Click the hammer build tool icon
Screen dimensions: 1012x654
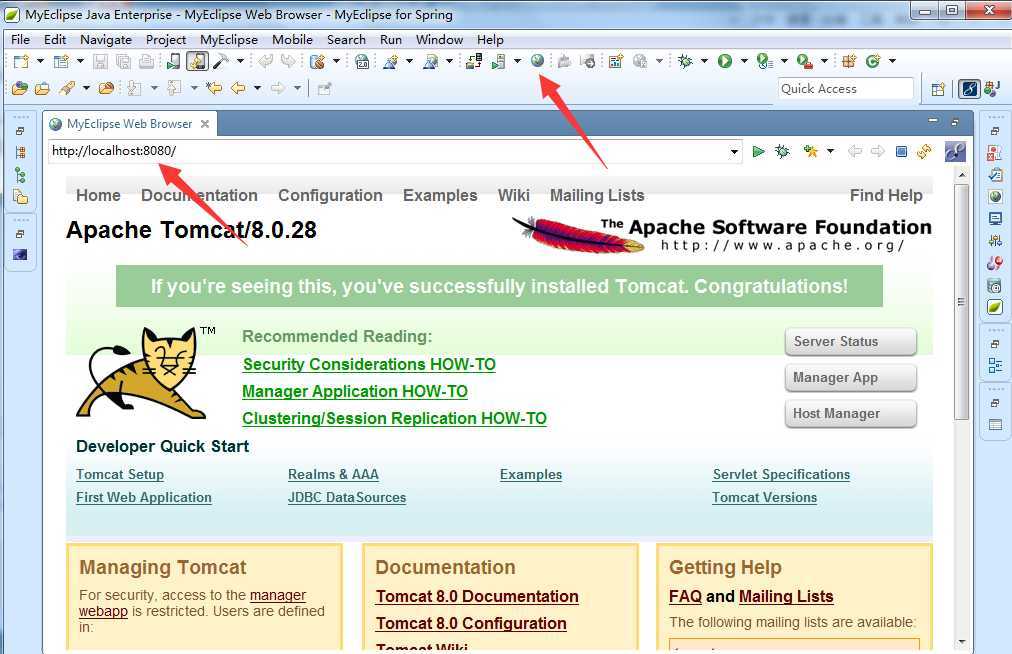(x=221, y=61)
